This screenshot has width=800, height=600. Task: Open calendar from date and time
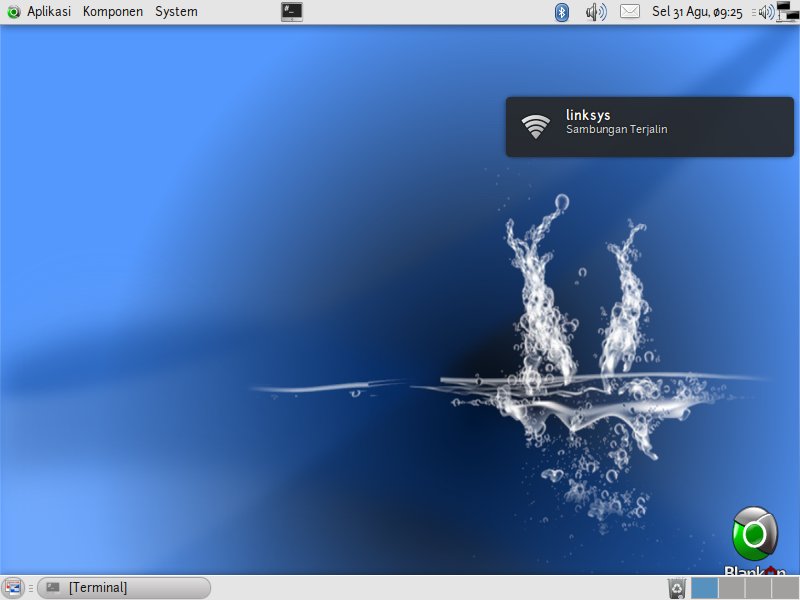pyautogui.click(x=697, y=12)
